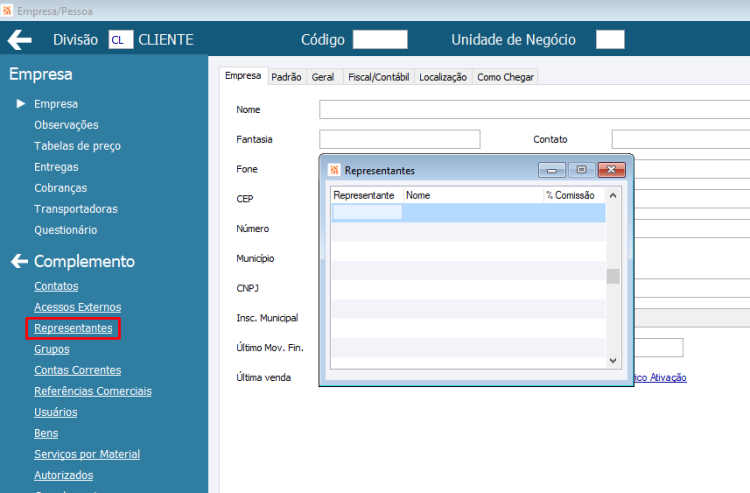Click the Contas Correntes link

(77, 370)
